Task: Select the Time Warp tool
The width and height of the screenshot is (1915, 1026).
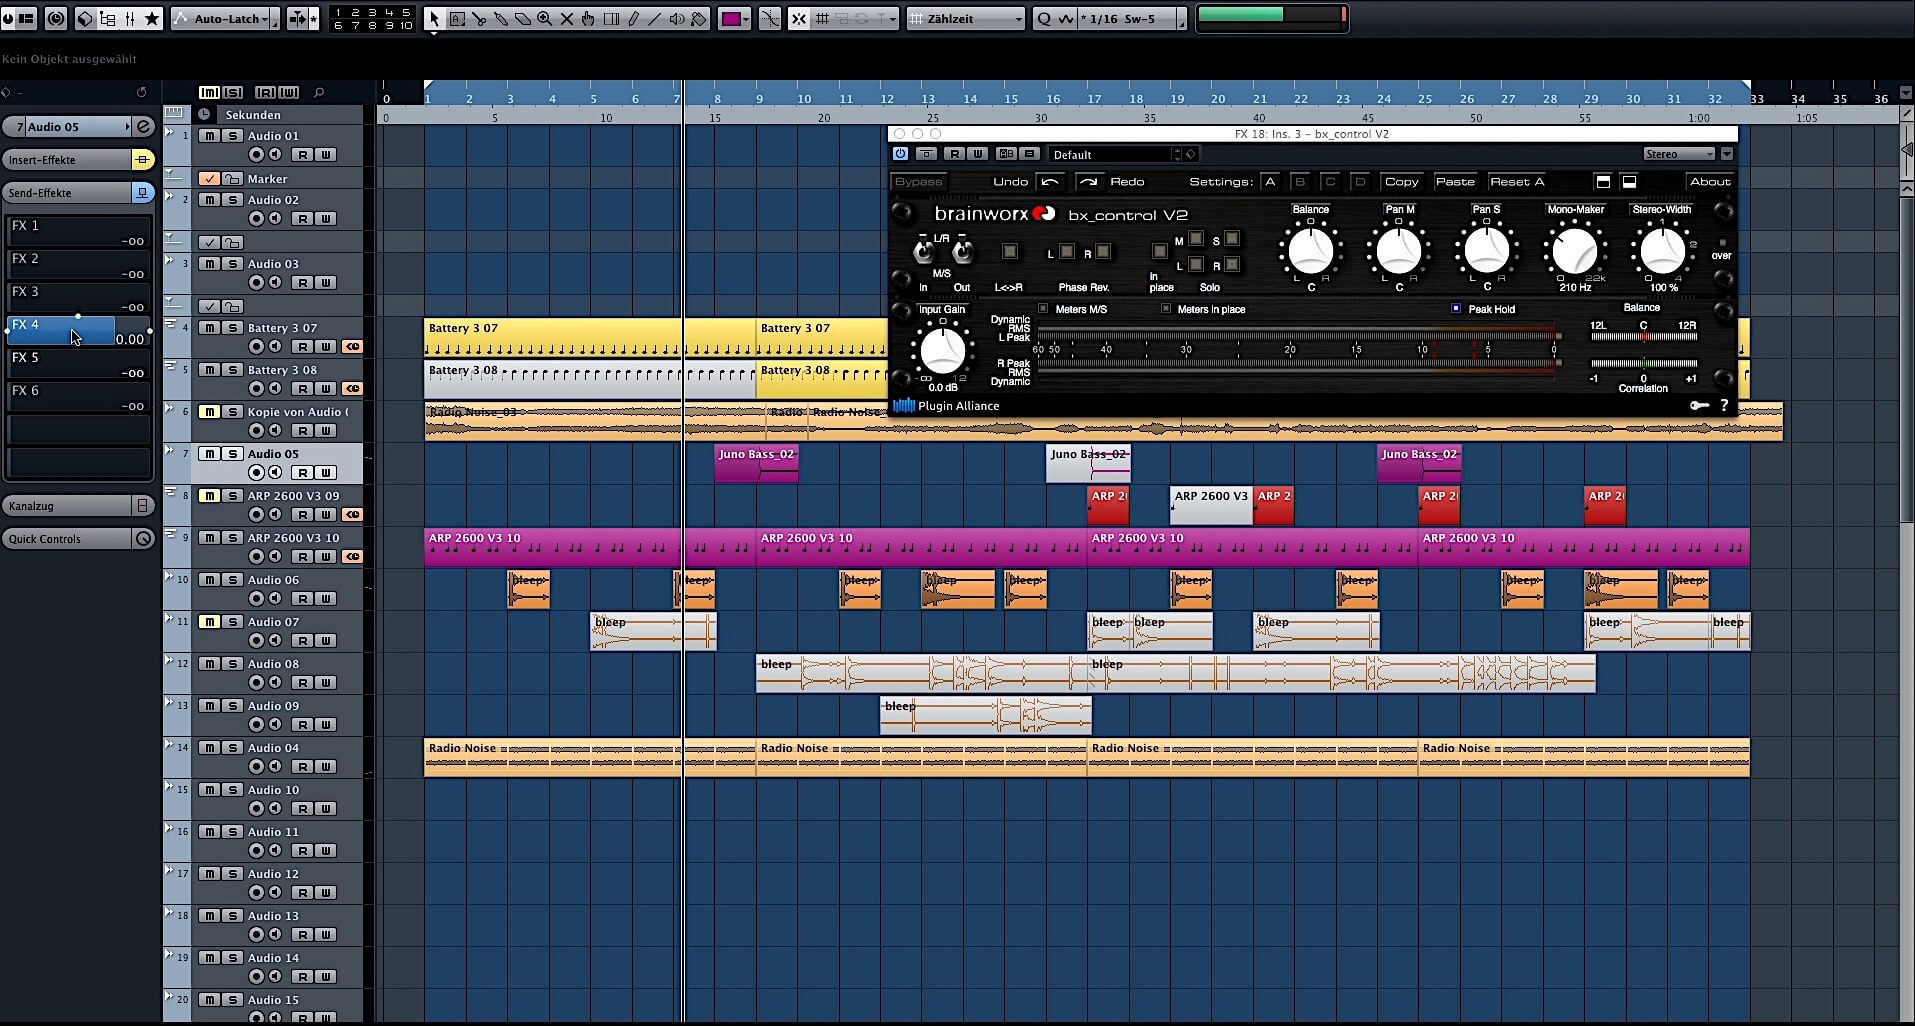Action: [611, 18]
